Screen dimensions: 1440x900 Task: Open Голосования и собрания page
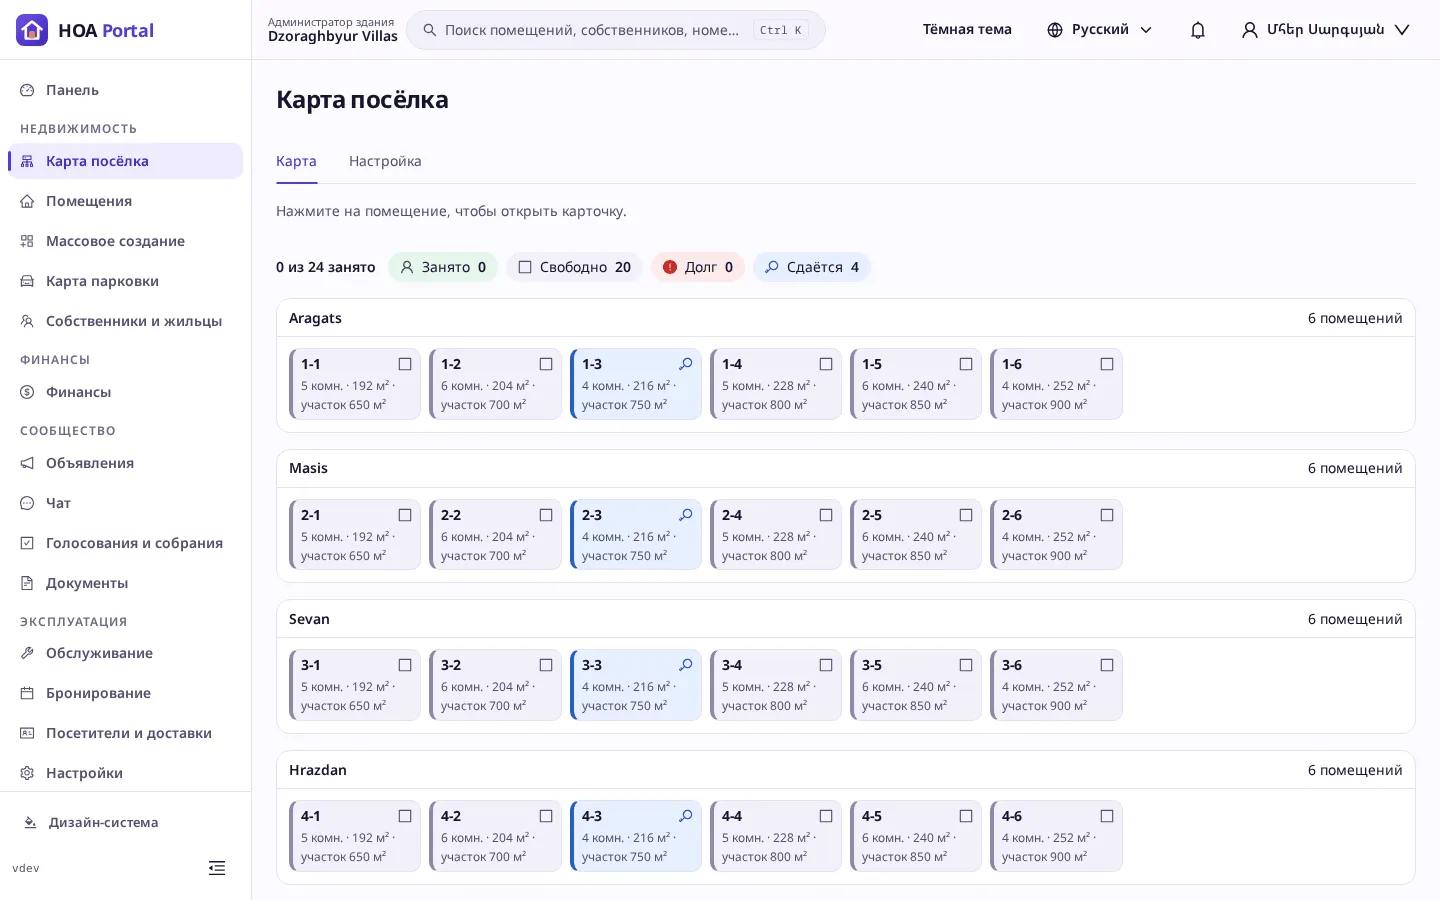click(125, 543)
